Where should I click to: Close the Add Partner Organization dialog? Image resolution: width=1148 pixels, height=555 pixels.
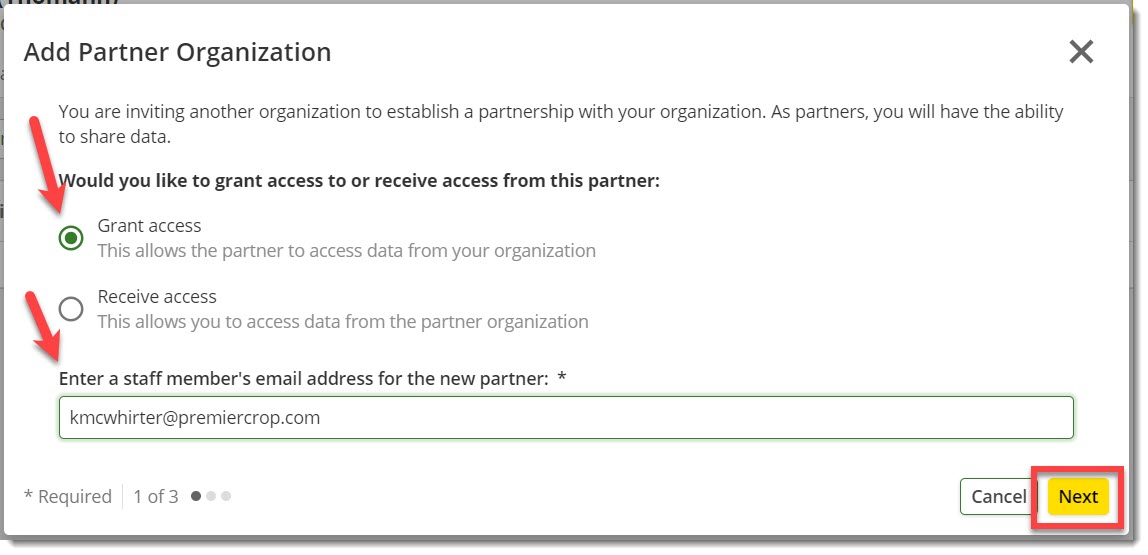pyautogui.click(x=1081, y=52)
